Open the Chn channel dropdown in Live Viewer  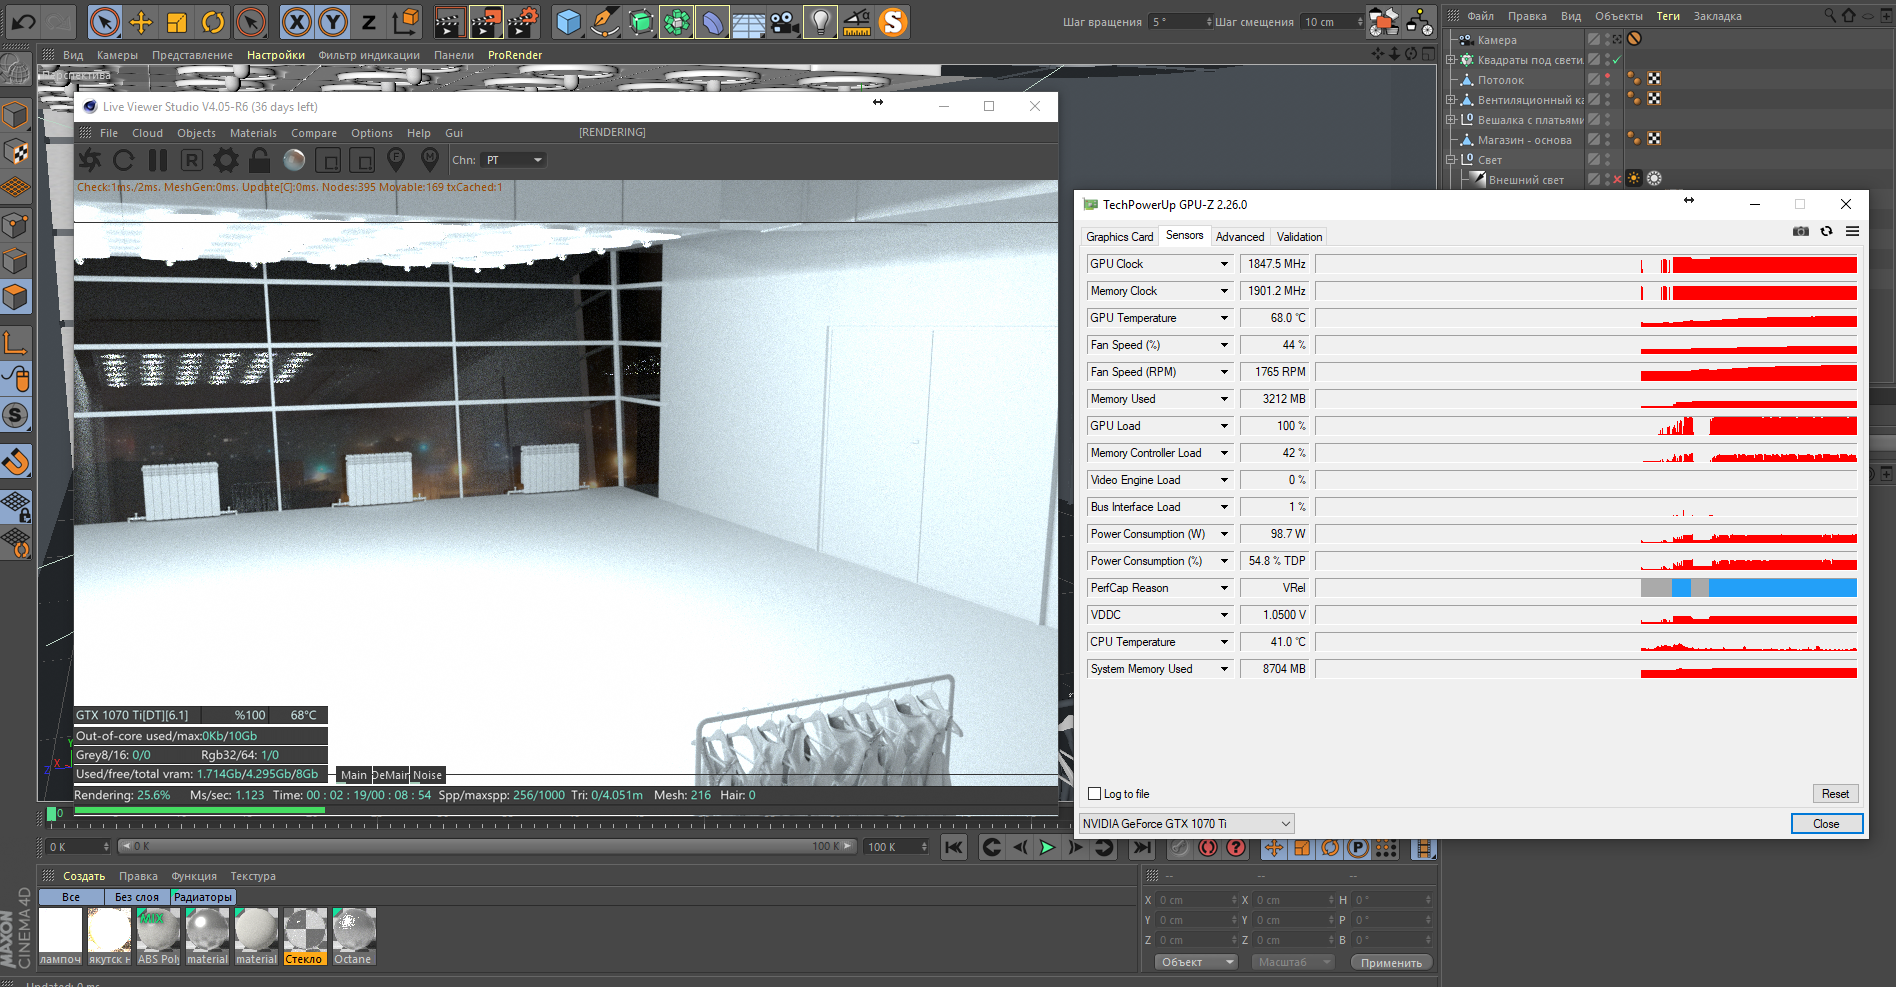pyautogui.click(x=514, y=160)
